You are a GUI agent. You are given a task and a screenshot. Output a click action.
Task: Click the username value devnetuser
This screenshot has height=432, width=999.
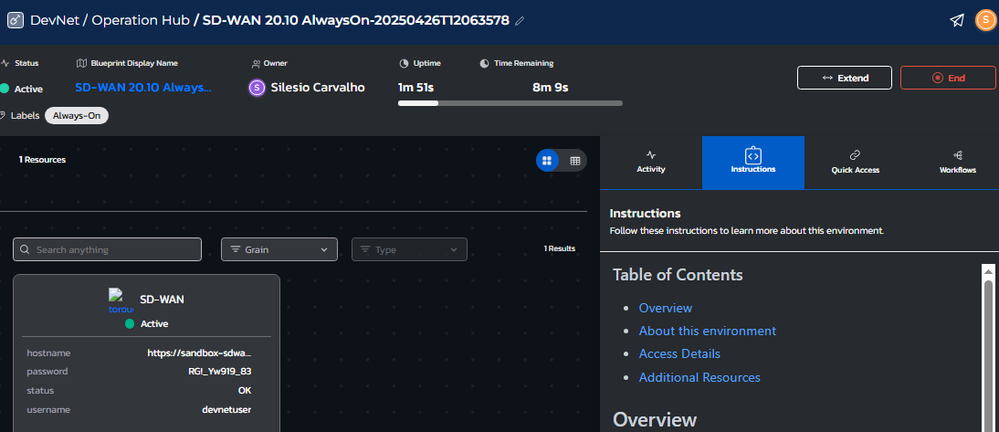point(227,410)
